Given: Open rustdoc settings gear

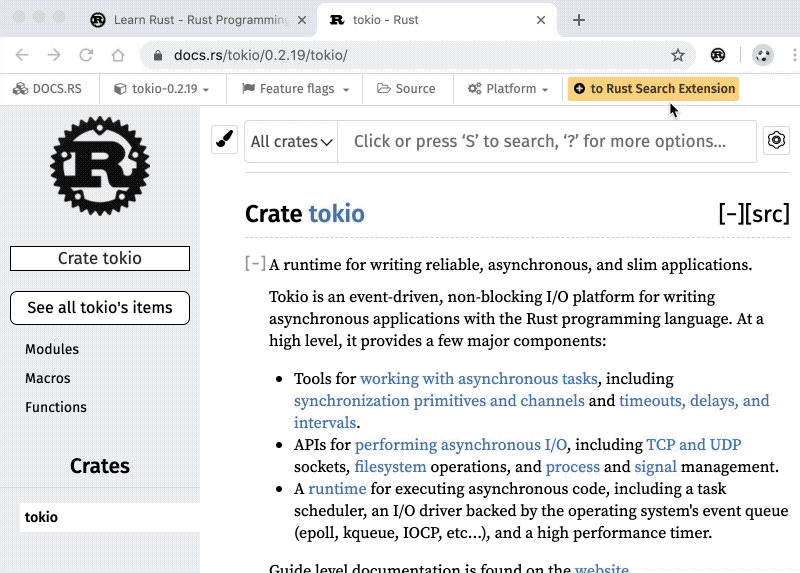Looking at the screenshot, I should (x=776, y=139).
